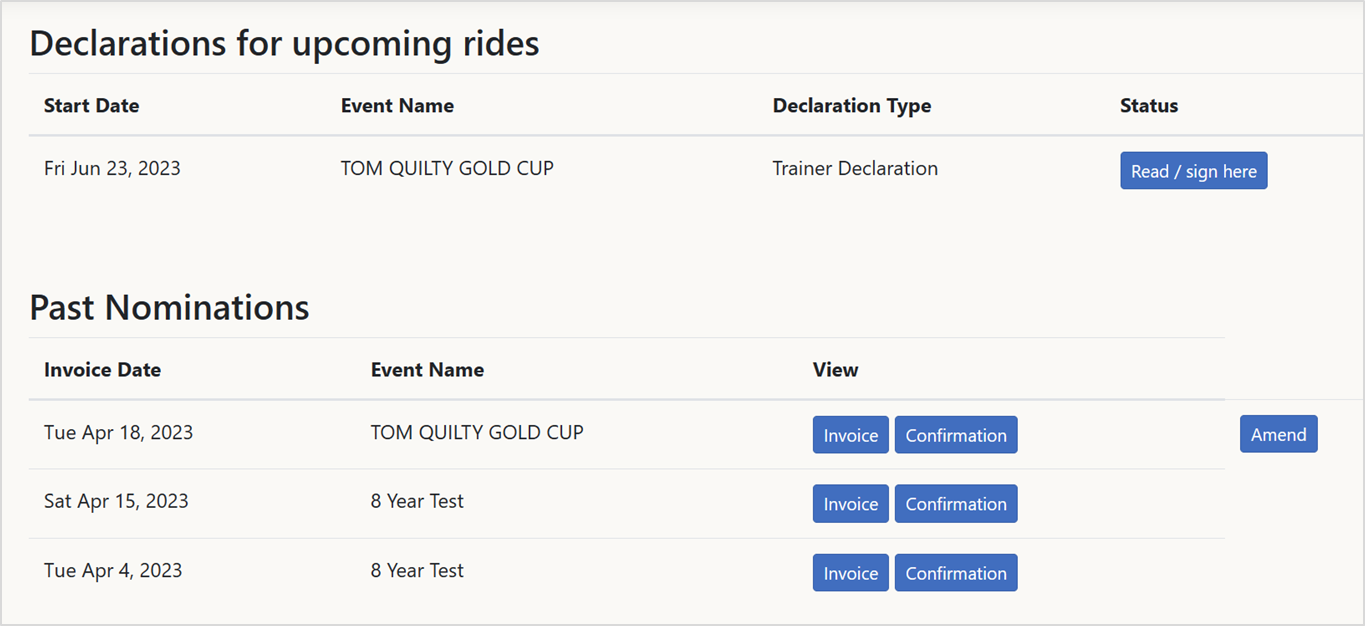The width and height of the screenshot is (1365, 626).
Task: Click the "Read / sign here" button
Action: coord(1193,171)
